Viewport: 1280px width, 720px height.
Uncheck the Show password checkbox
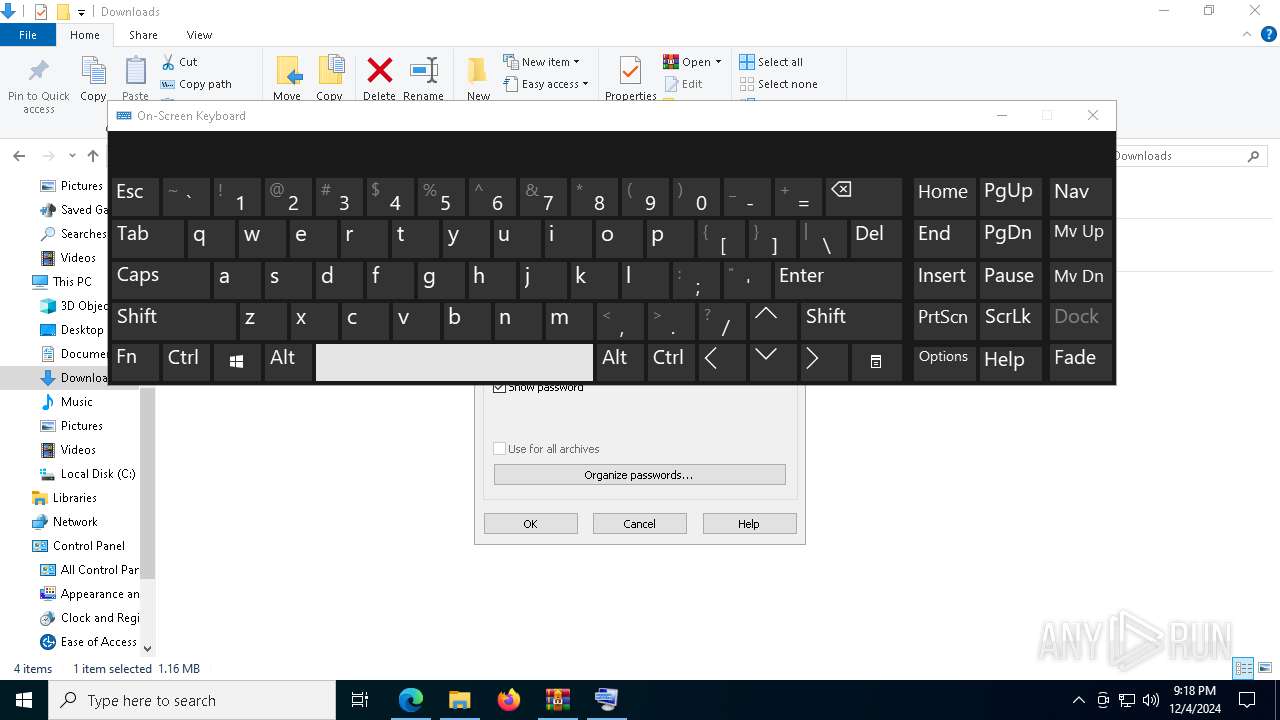coord(500,388)
